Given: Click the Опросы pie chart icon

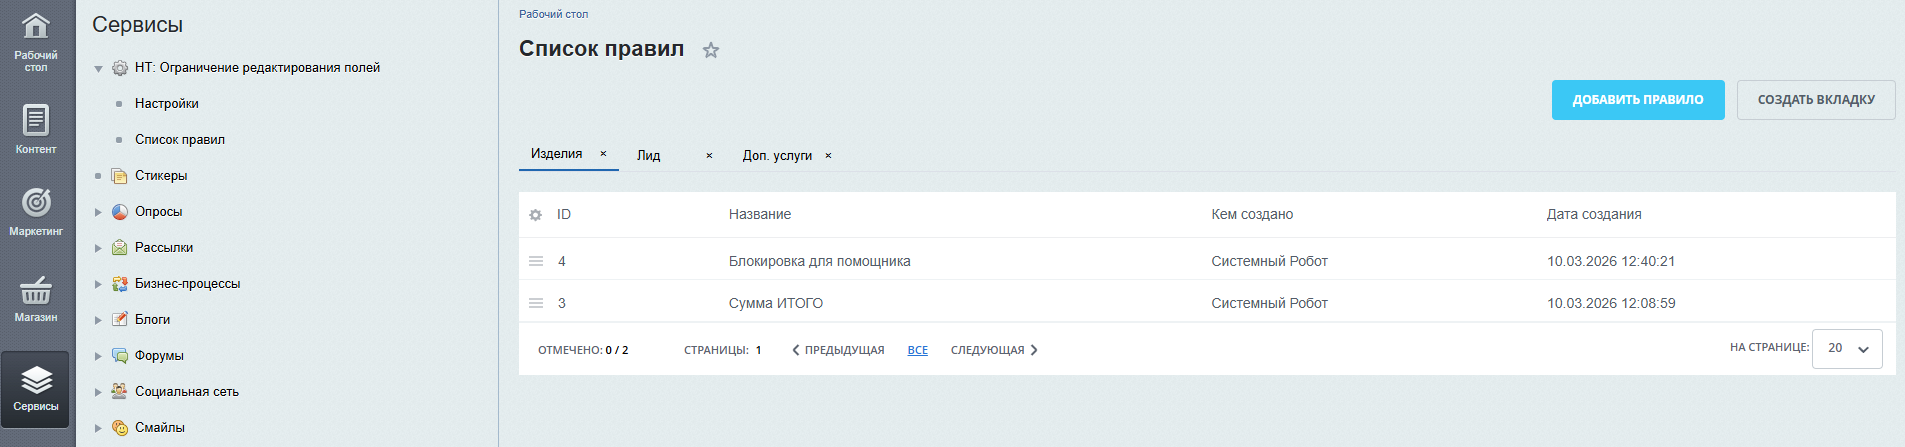Looking at the screenshot, I should click(x=119, y=212).
